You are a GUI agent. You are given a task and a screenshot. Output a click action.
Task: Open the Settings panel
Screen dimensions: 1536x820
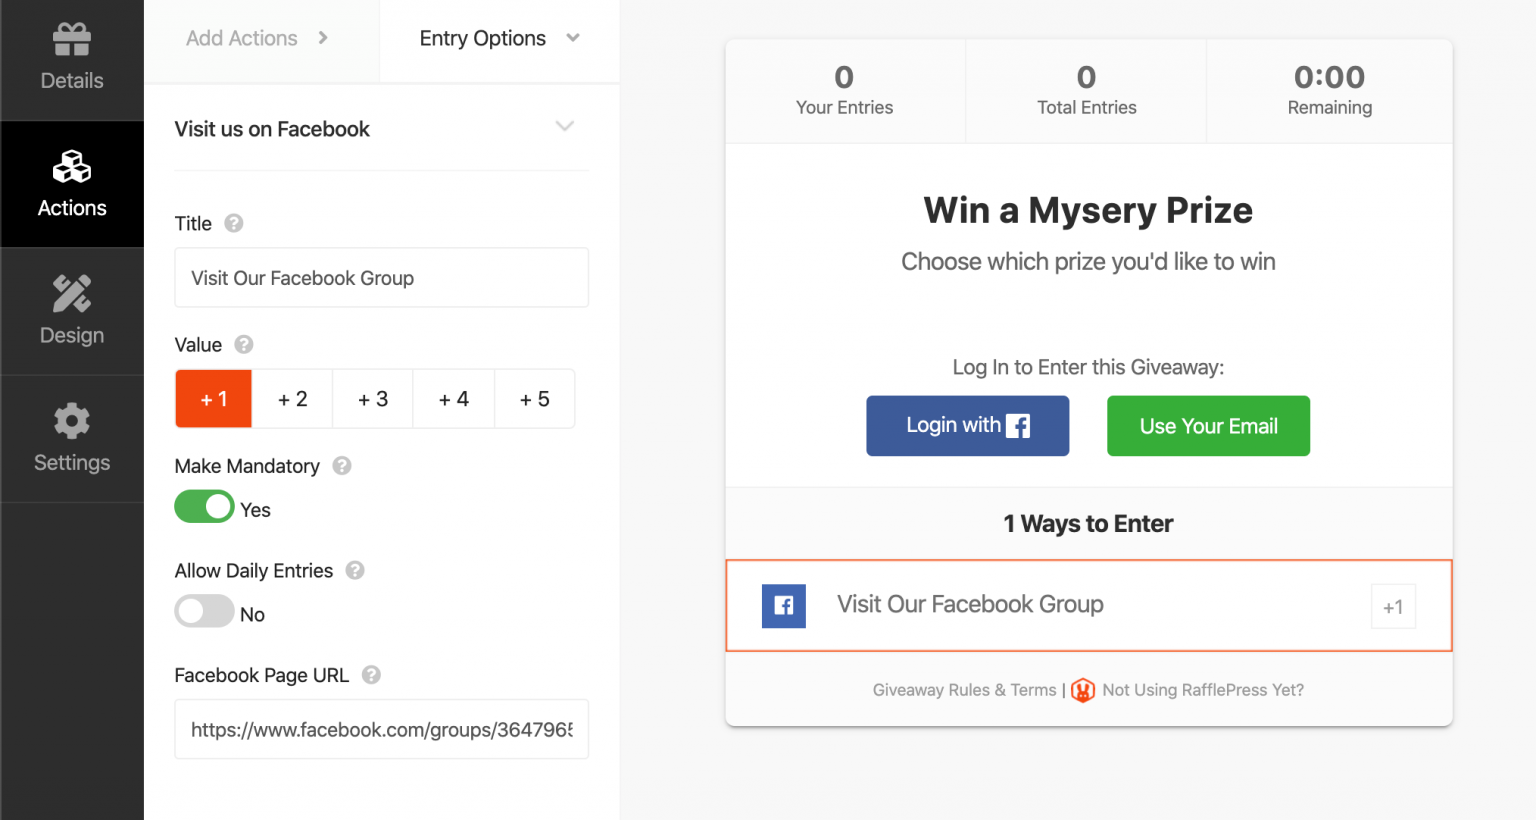[71, 439]
